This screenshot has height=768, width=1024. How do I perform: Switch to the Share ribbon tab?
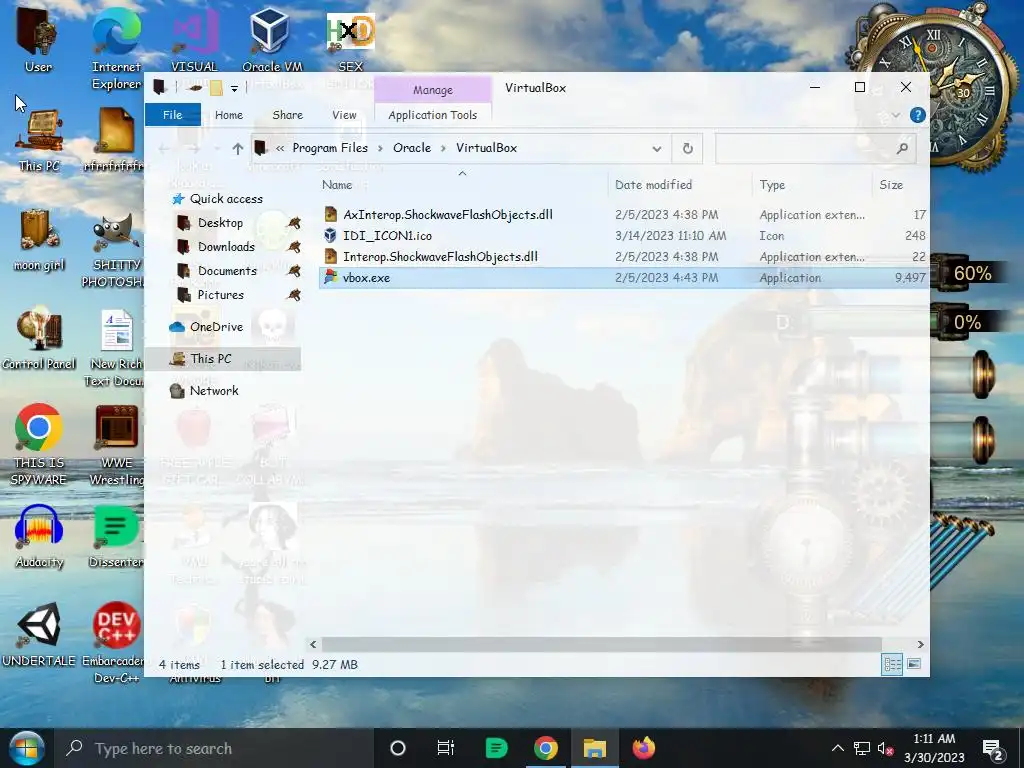coord(287,115)
